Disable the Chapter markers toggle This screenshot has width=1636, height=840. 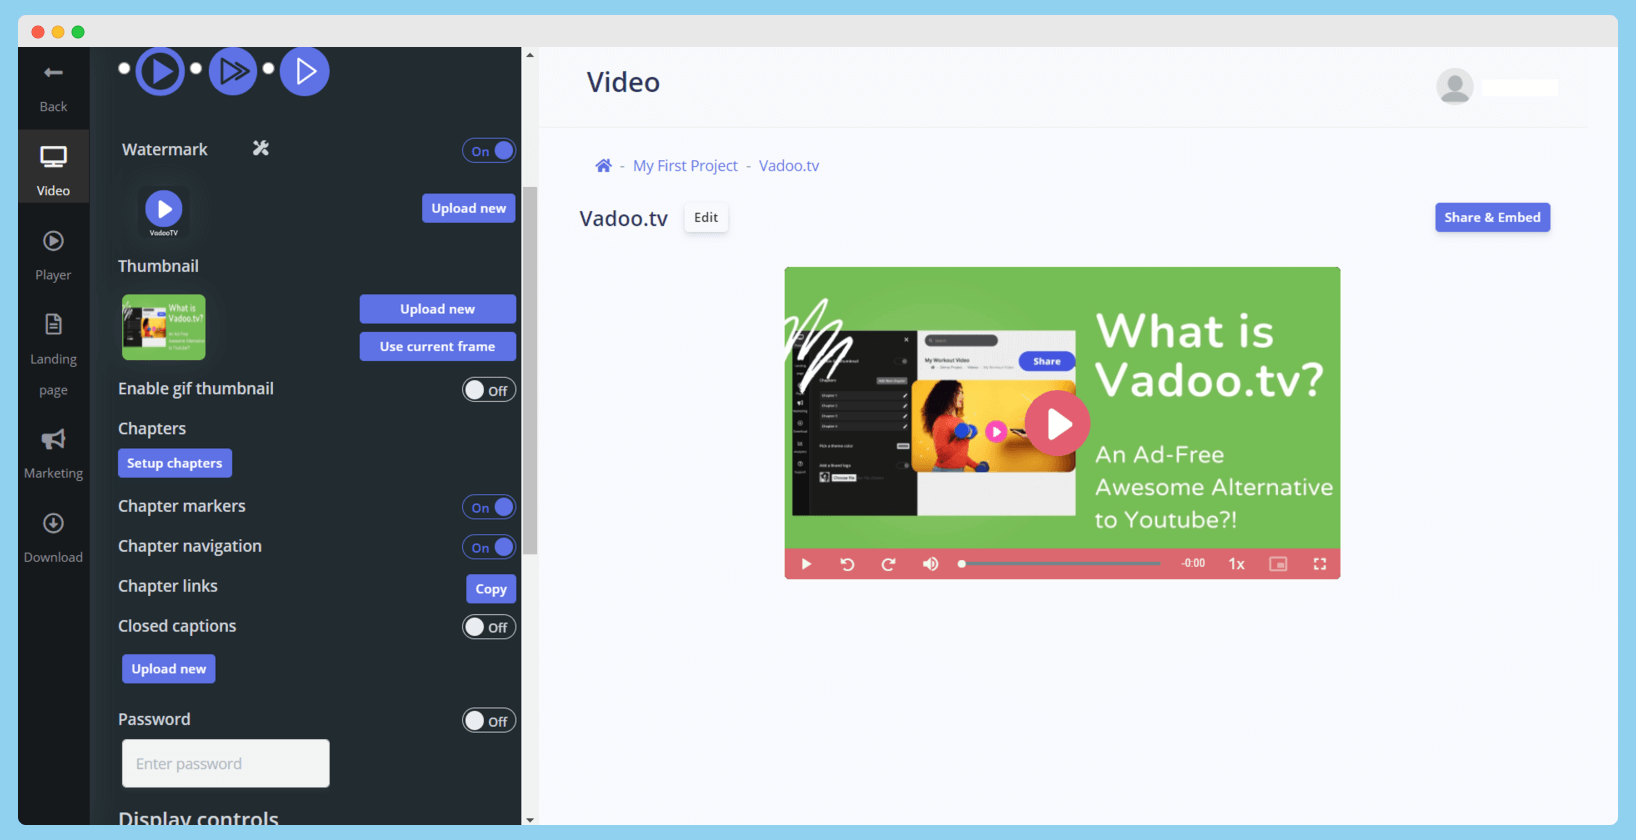(x=489, y=507)
